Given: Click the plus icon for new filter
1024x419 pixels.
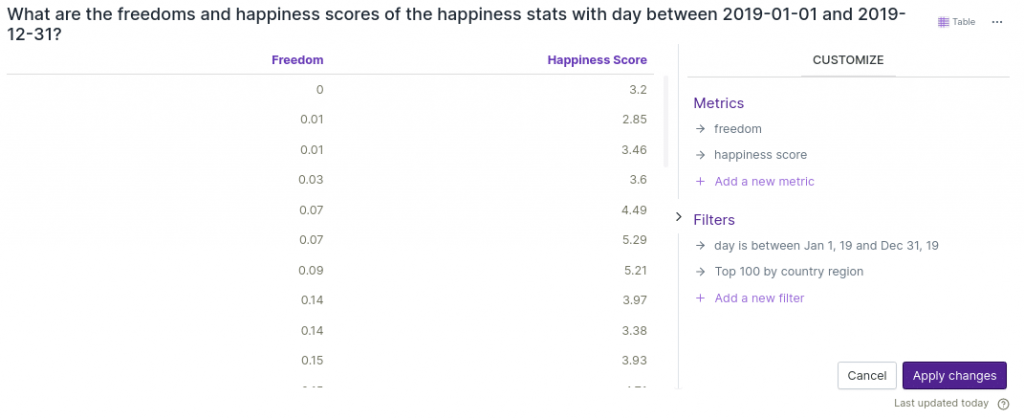Looking at the screenshot, I should click(x=700, y=298).
